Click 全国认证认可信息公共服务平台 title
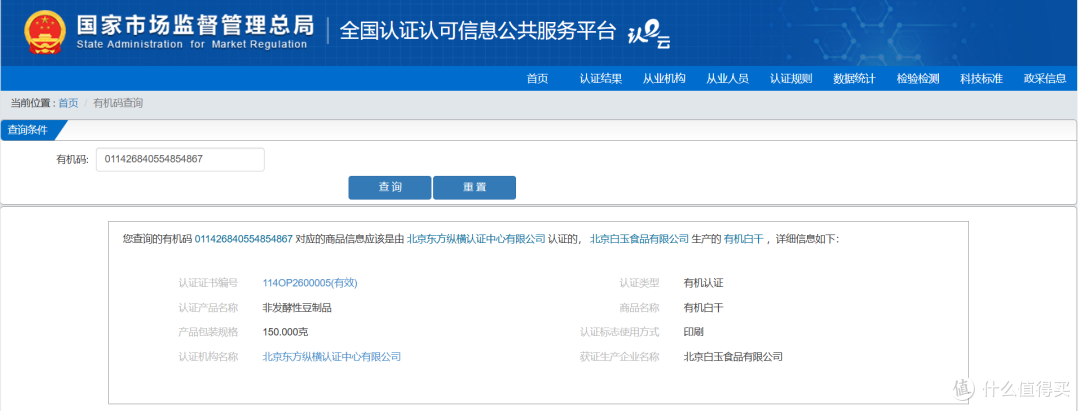Image resolution: width=1080 pixels, height=411 pixels. click(x=477, y=31)
